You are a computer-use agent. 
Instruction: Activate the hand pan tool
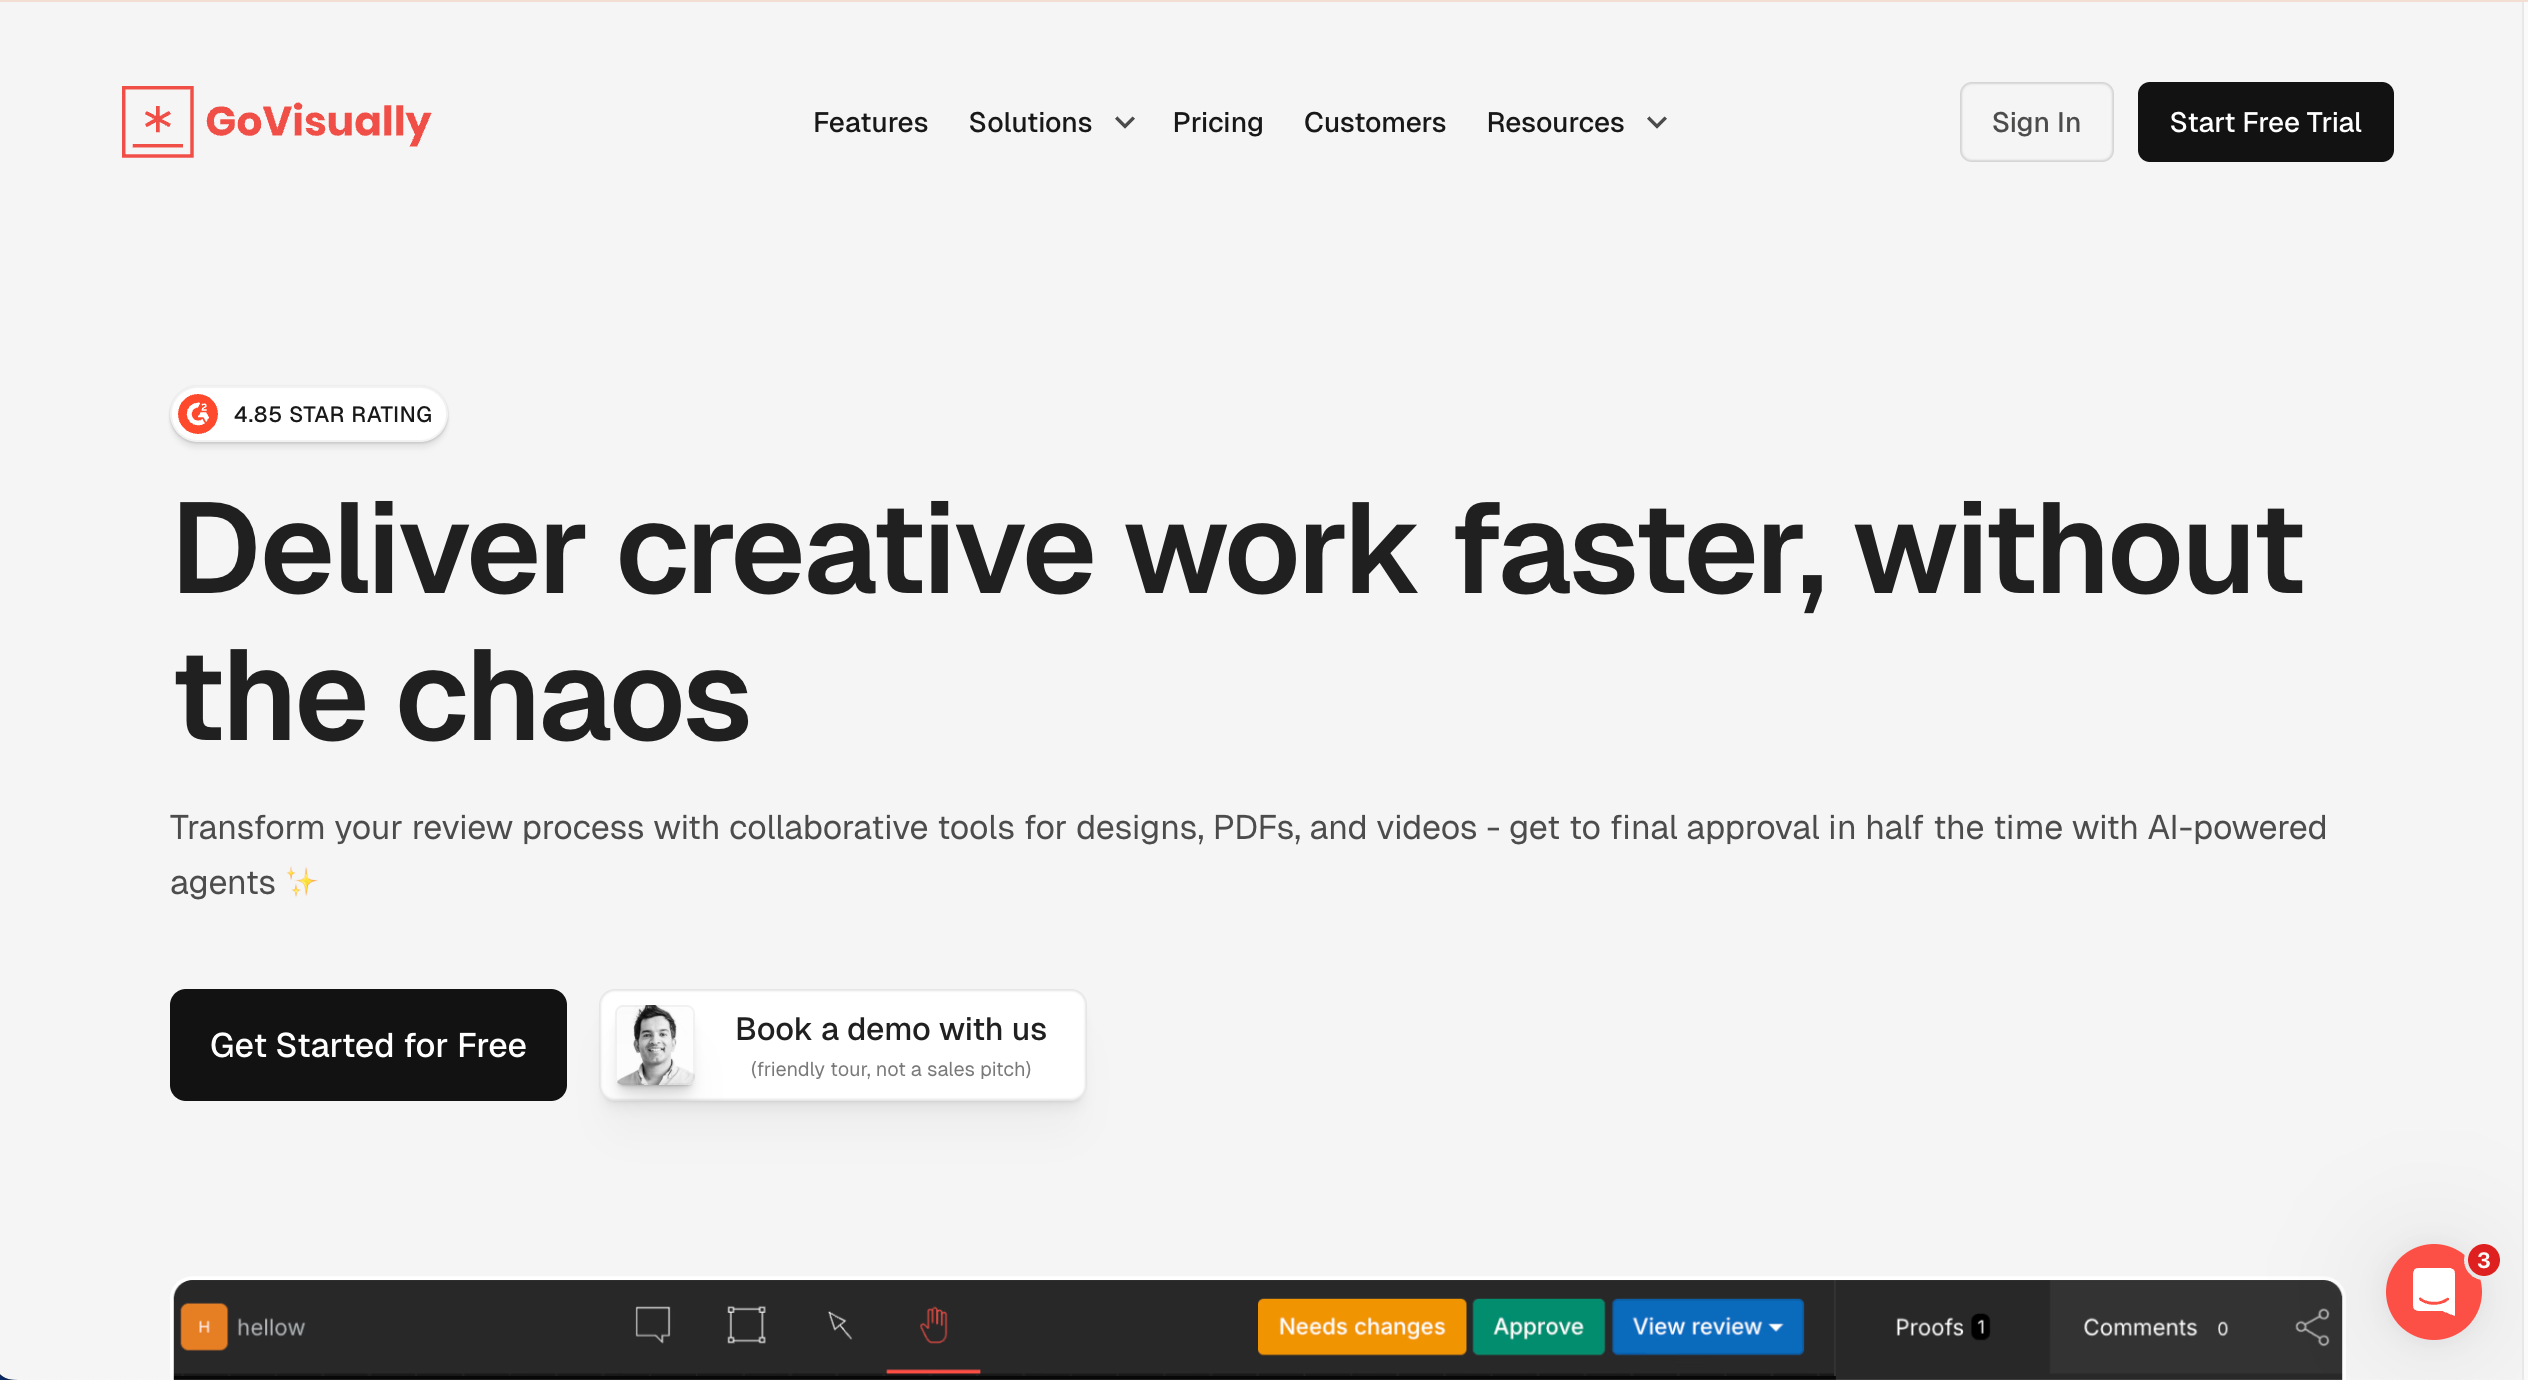pyautogui.click(x=933, y=1325)
